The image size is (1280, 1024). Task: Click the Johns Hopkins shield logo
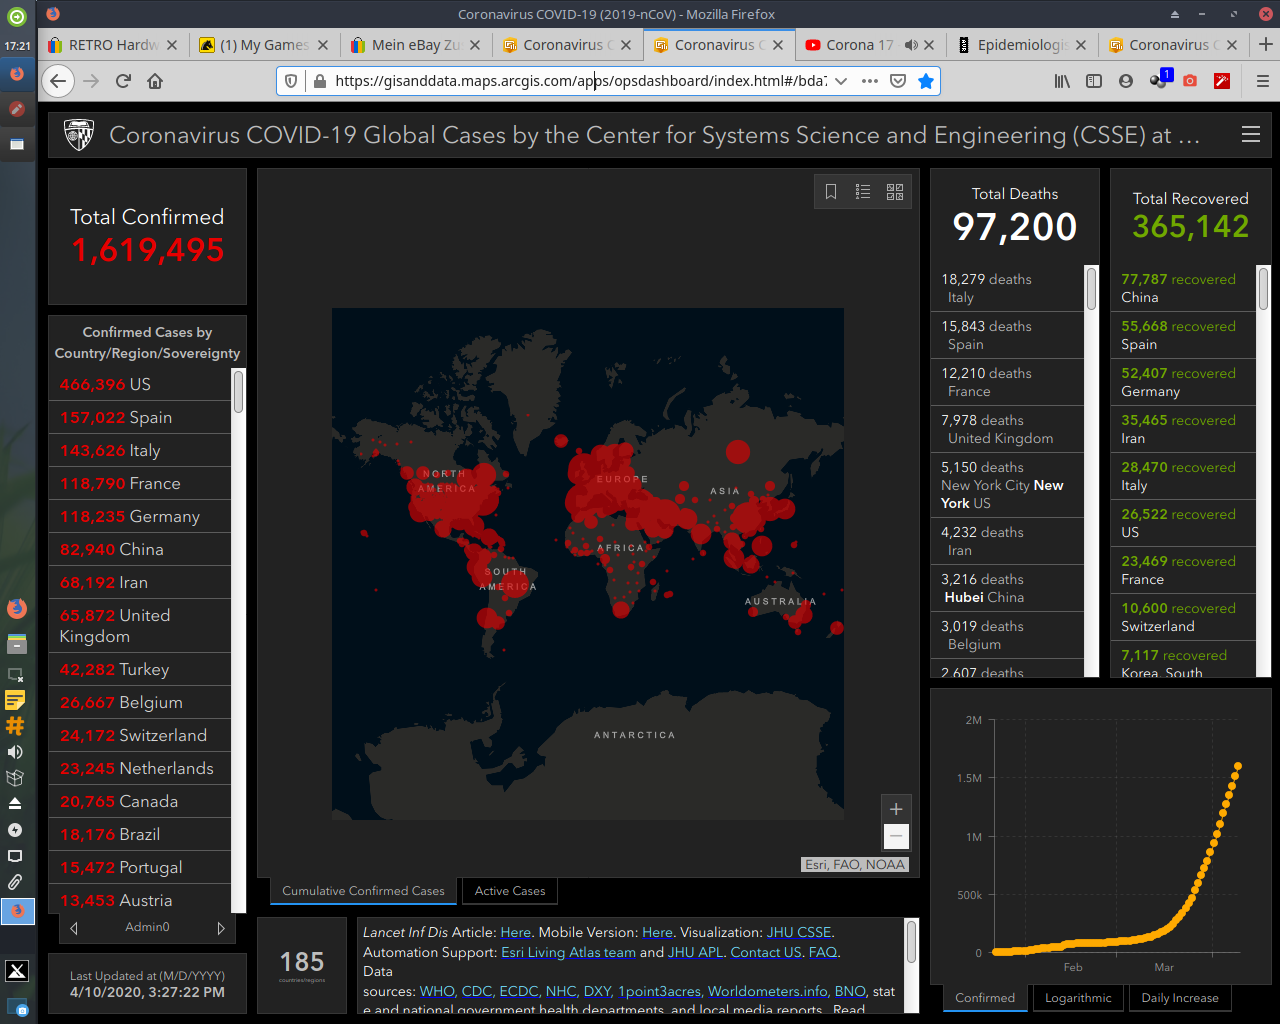point(79,135)
